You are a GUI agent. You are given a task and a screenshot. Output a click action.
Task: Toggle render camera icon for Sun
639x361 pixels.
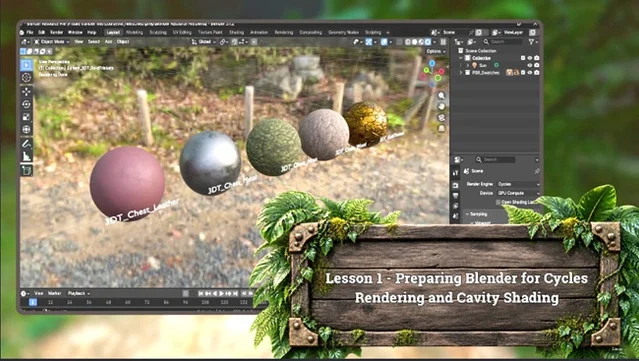point(537,65)
